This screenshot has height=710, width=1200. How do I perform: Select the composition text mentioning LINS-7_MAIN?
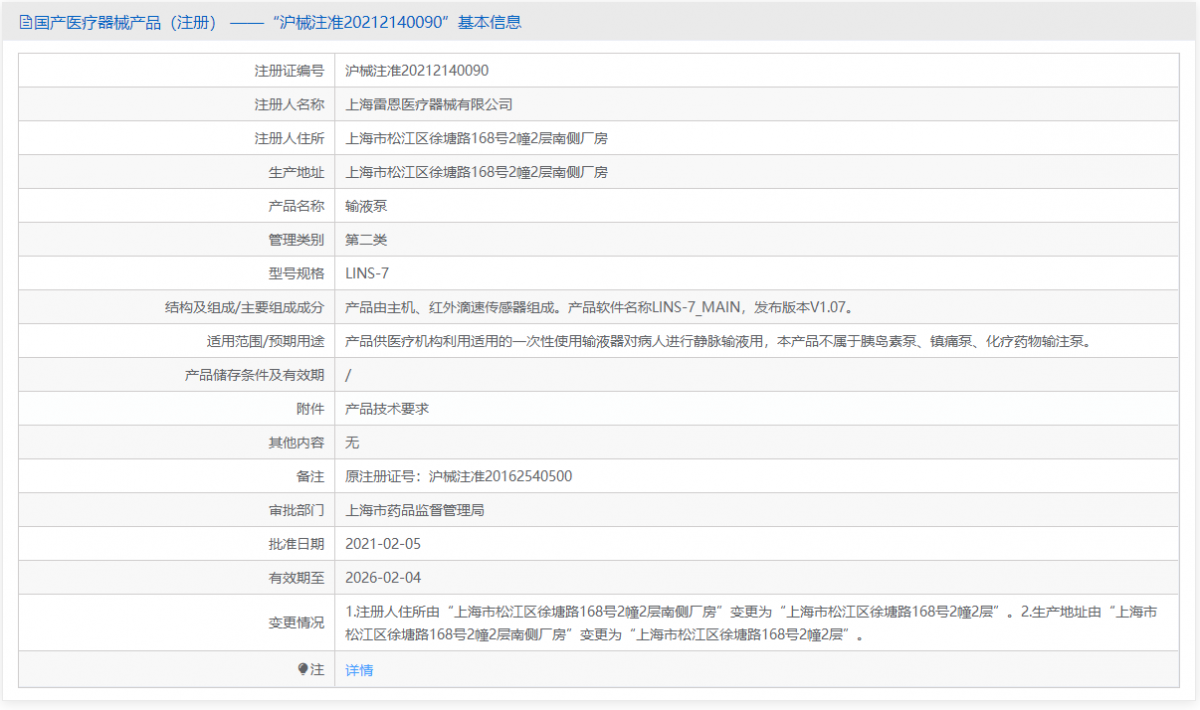tap(602, 307)
